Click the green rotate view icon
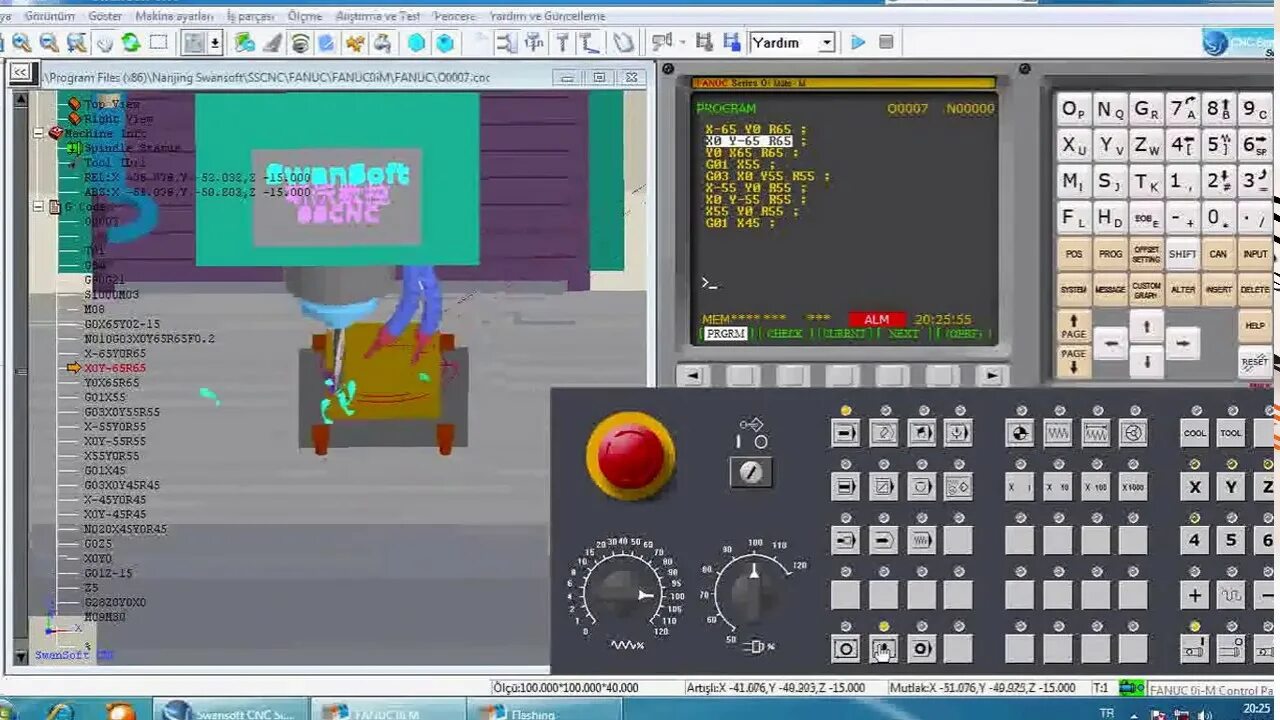This screenshot has width=1280, height=720. pos(131,43)
